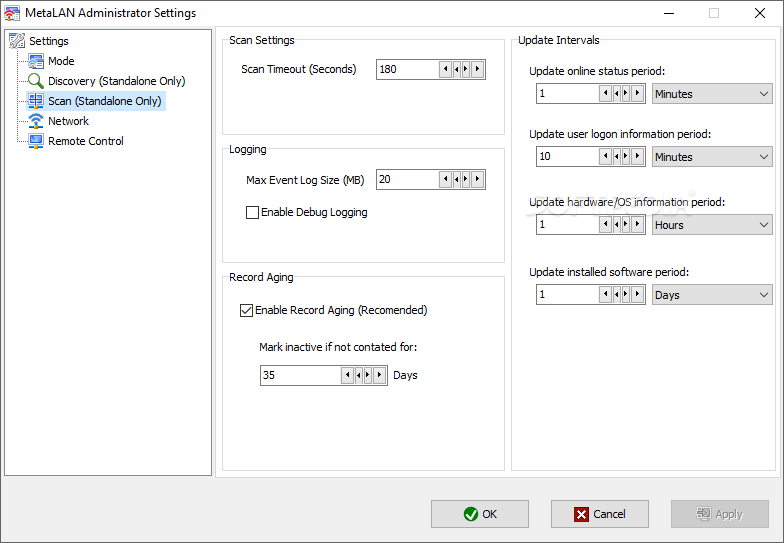The height and width of the screenshot is (543, 784).
Task: Increase online status period using outer right arrow
Action: coord(638,94)
